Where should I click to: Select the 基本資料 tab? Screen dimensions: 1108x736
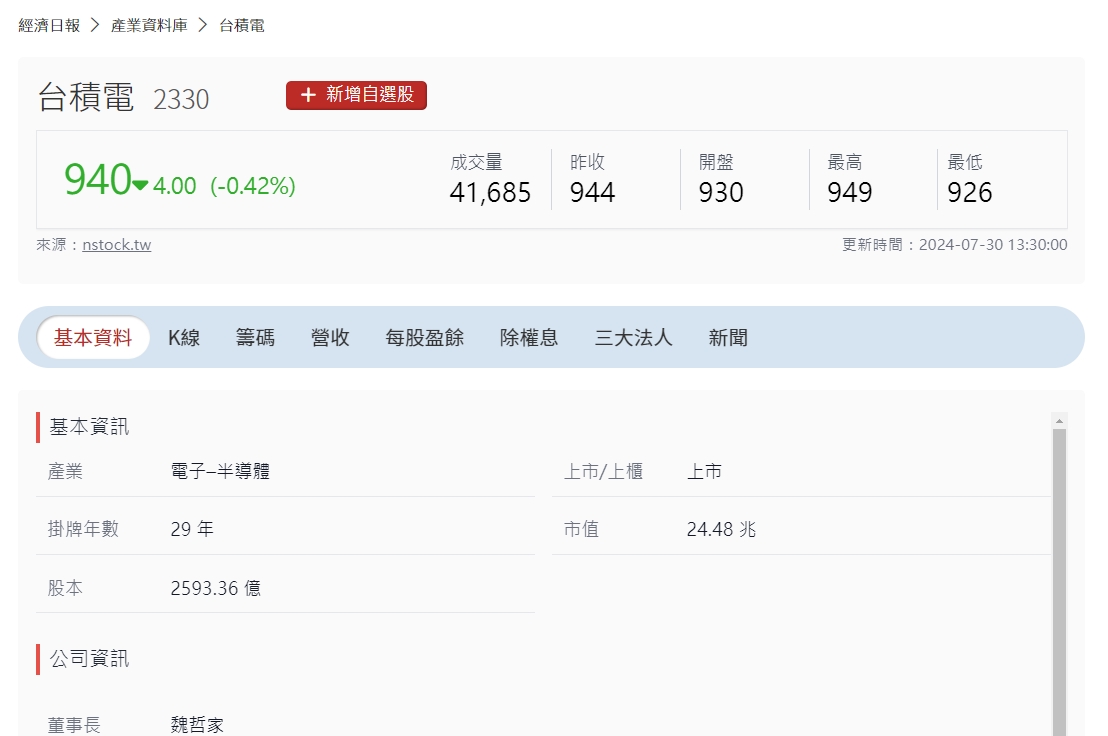pos(93,338)
